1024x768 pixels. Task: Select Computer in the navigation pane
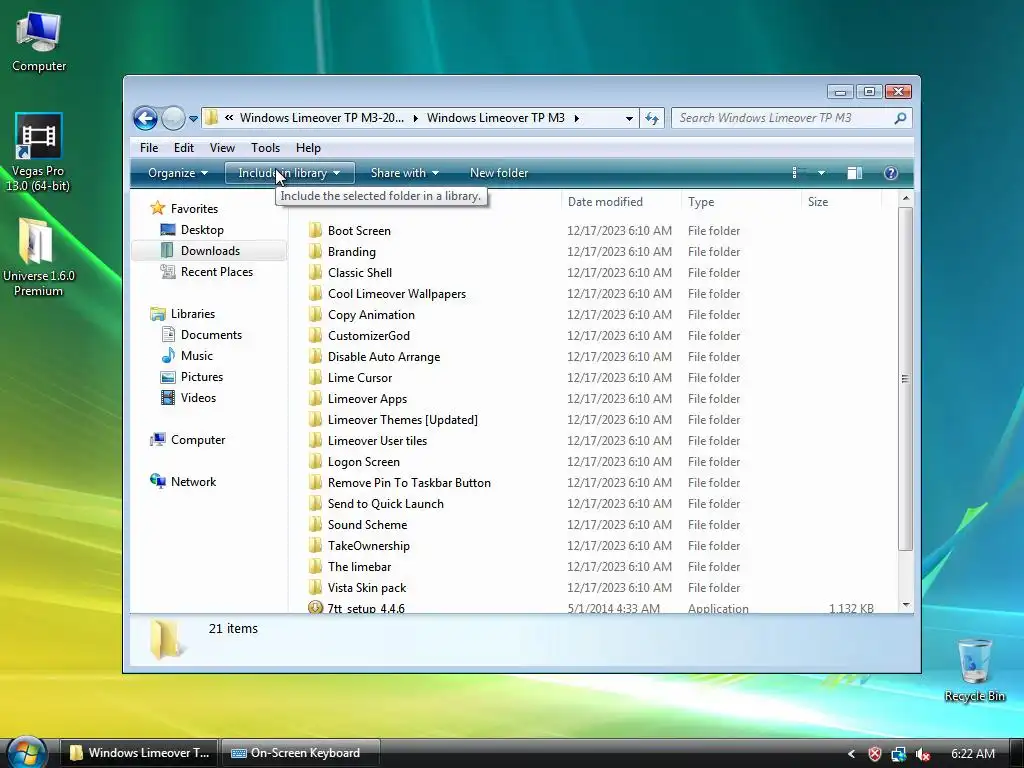pyautogui.click(x=198, y=440)
